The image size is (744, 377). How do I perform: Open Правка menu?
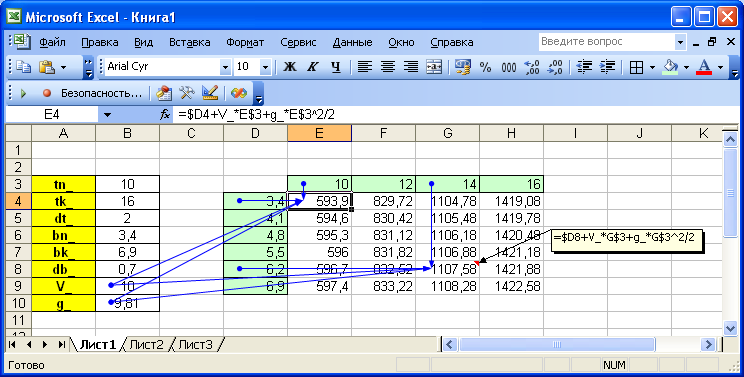pos(100,42)
